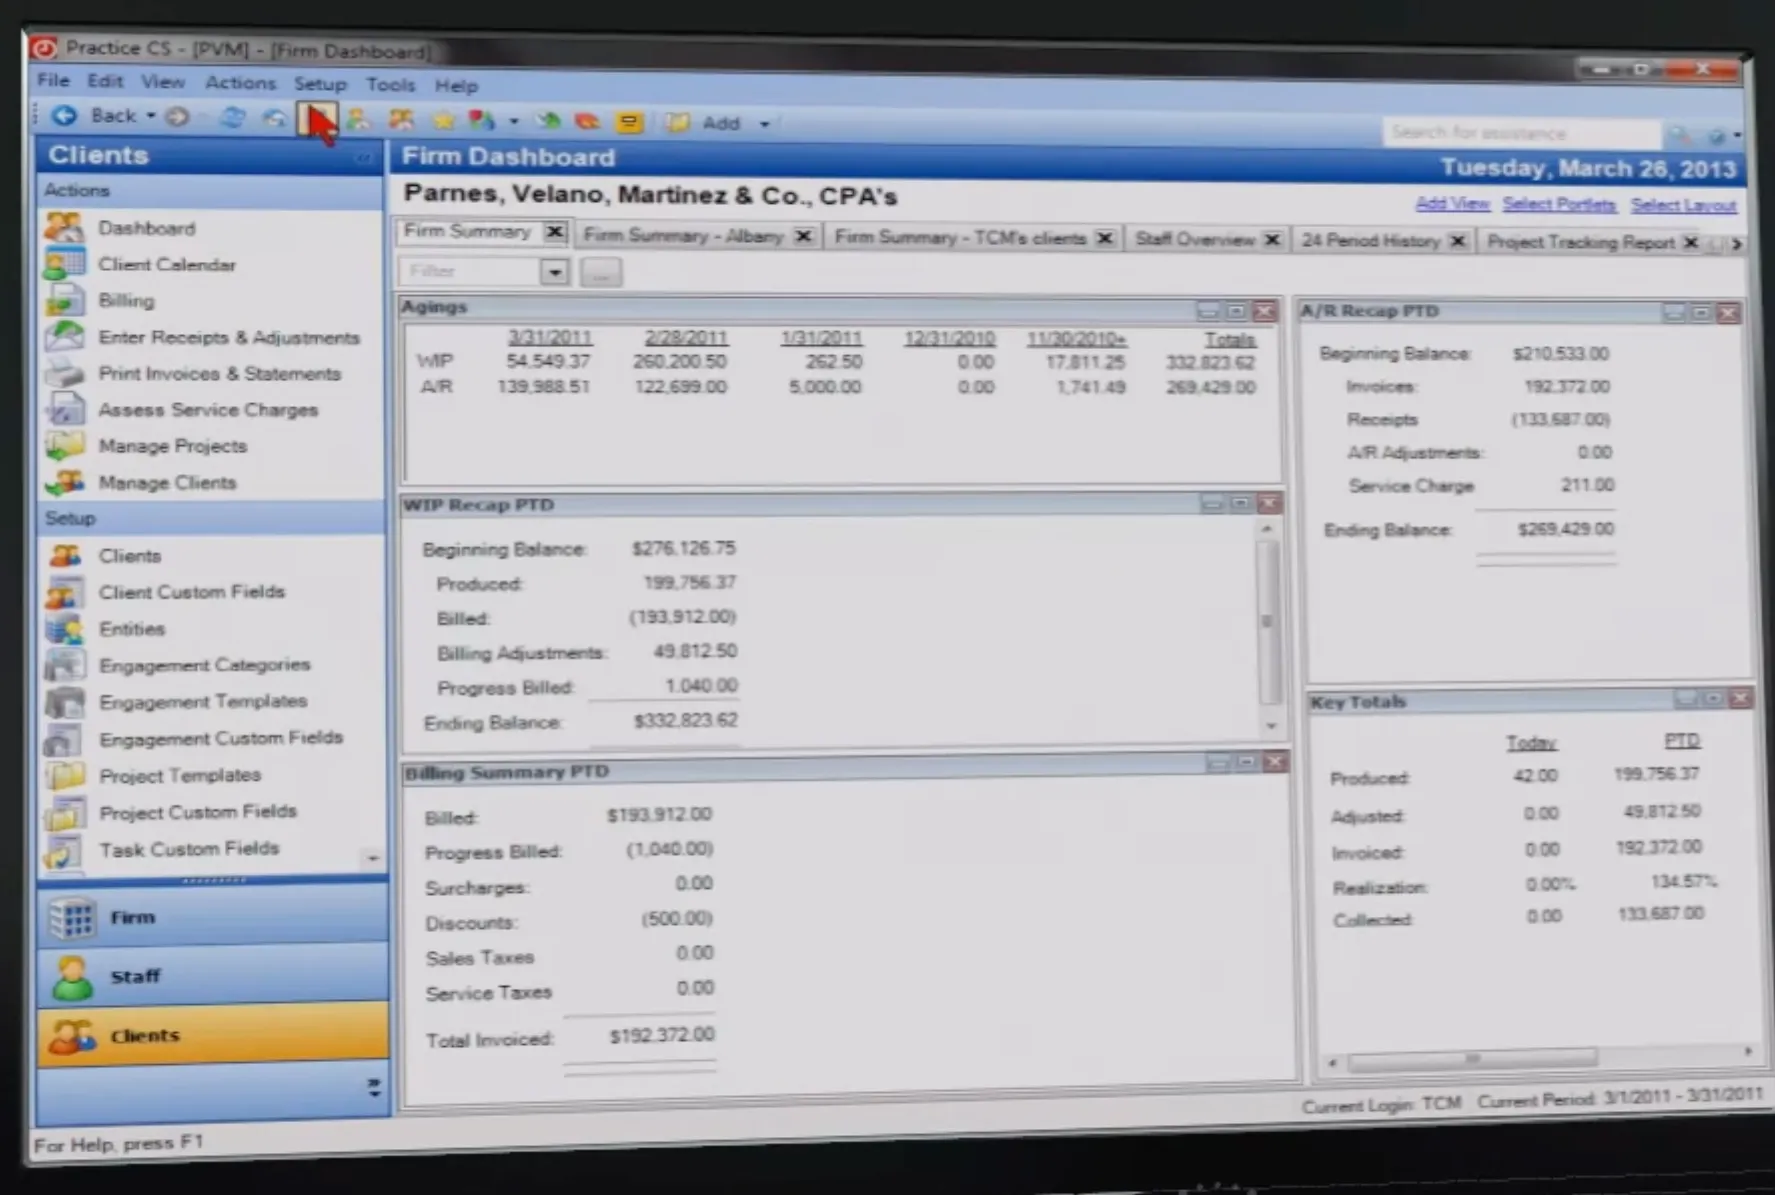
Task: Click the Back navigation arrow icon
Action: [64, 116]
